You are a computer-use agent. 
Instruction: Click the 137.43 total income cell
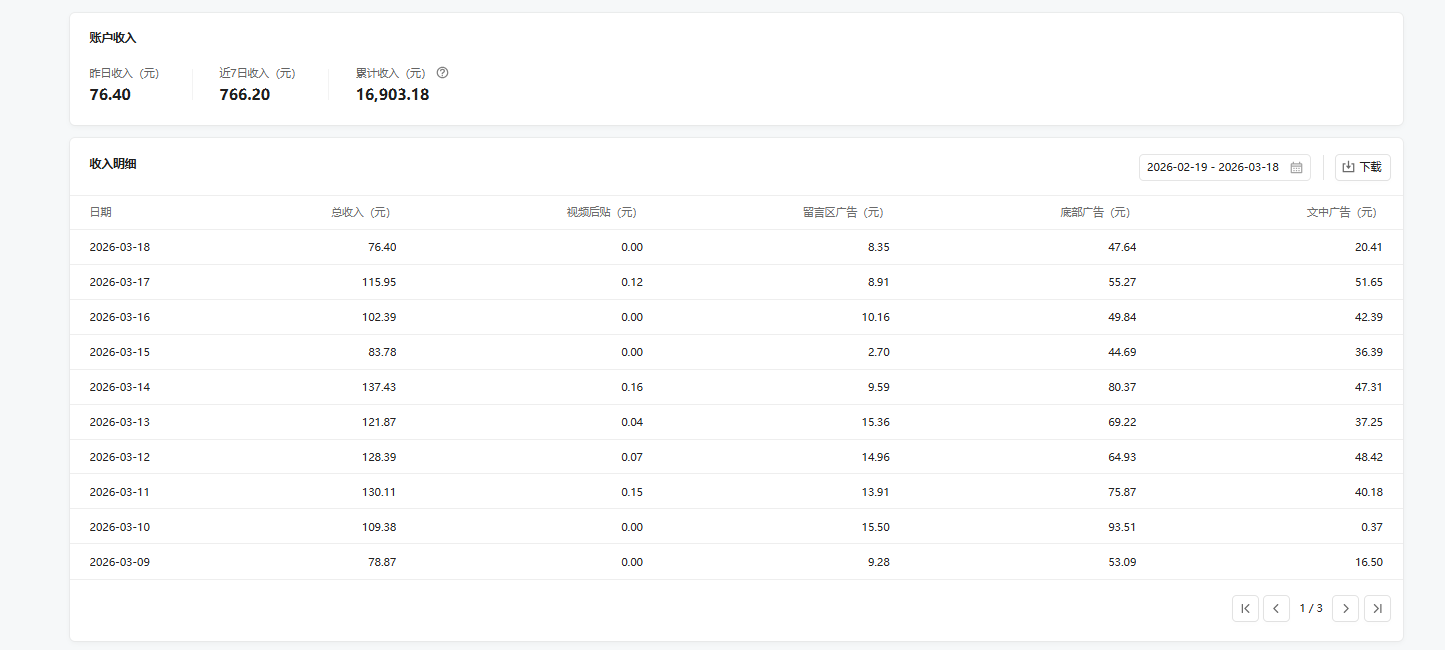379,387
